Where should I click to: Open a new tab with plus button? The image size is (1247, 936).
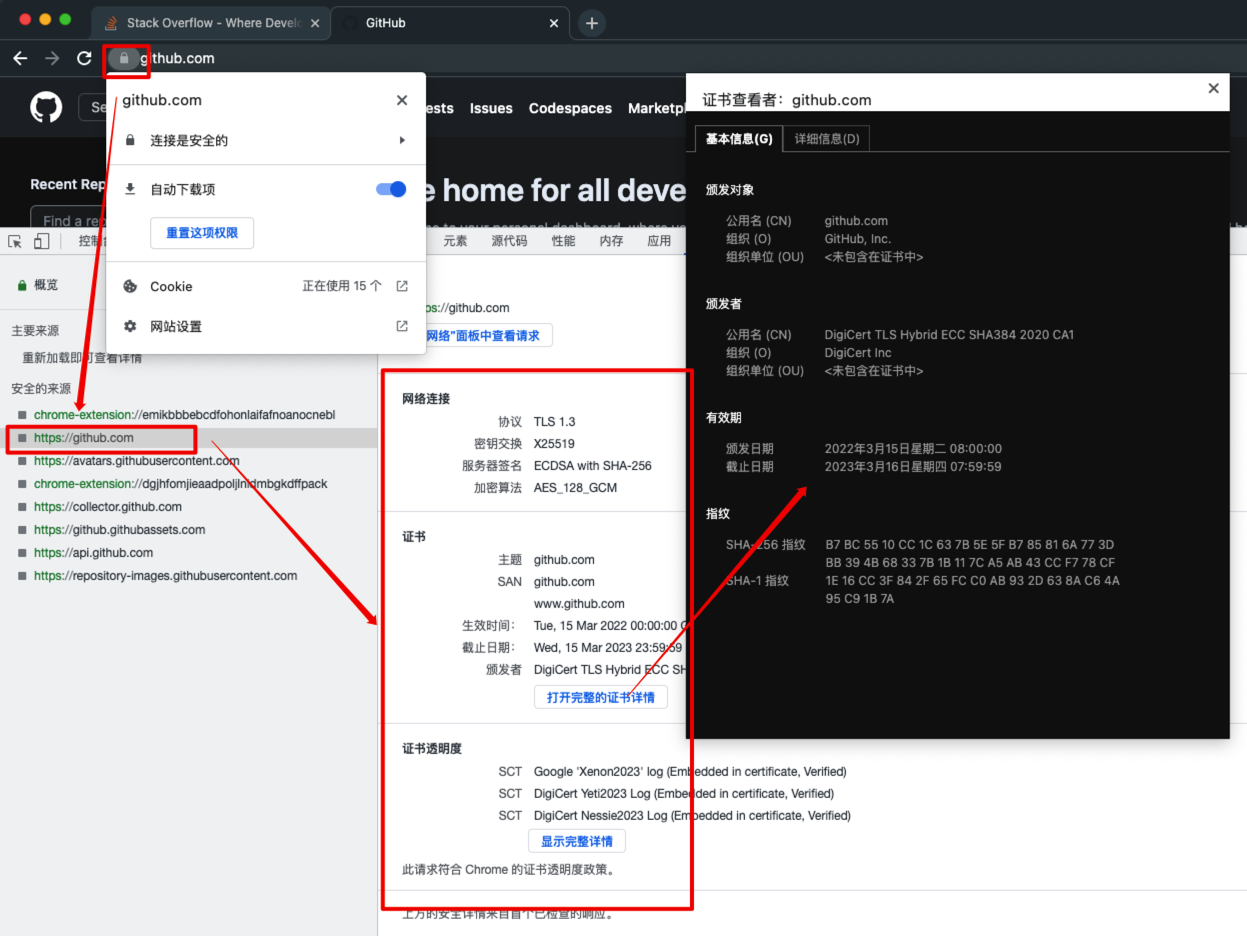pos(592,23)
